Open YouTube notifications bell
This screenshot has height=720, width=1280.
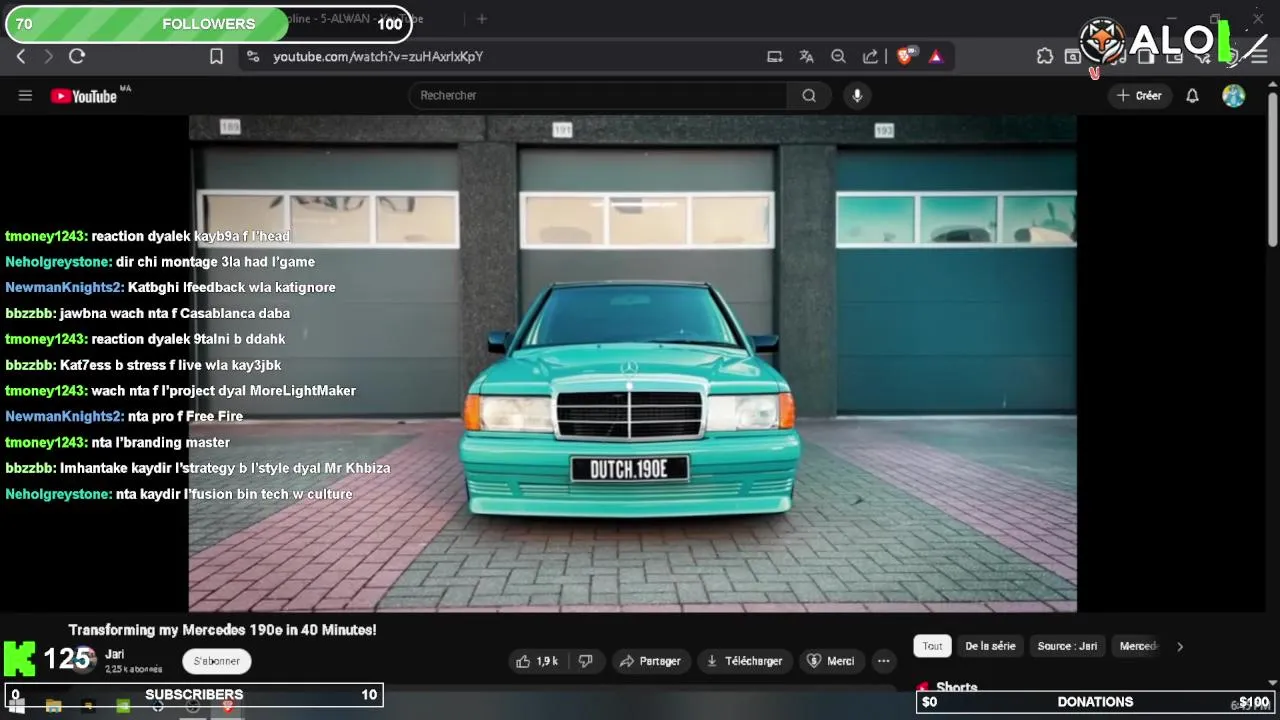1192,96
